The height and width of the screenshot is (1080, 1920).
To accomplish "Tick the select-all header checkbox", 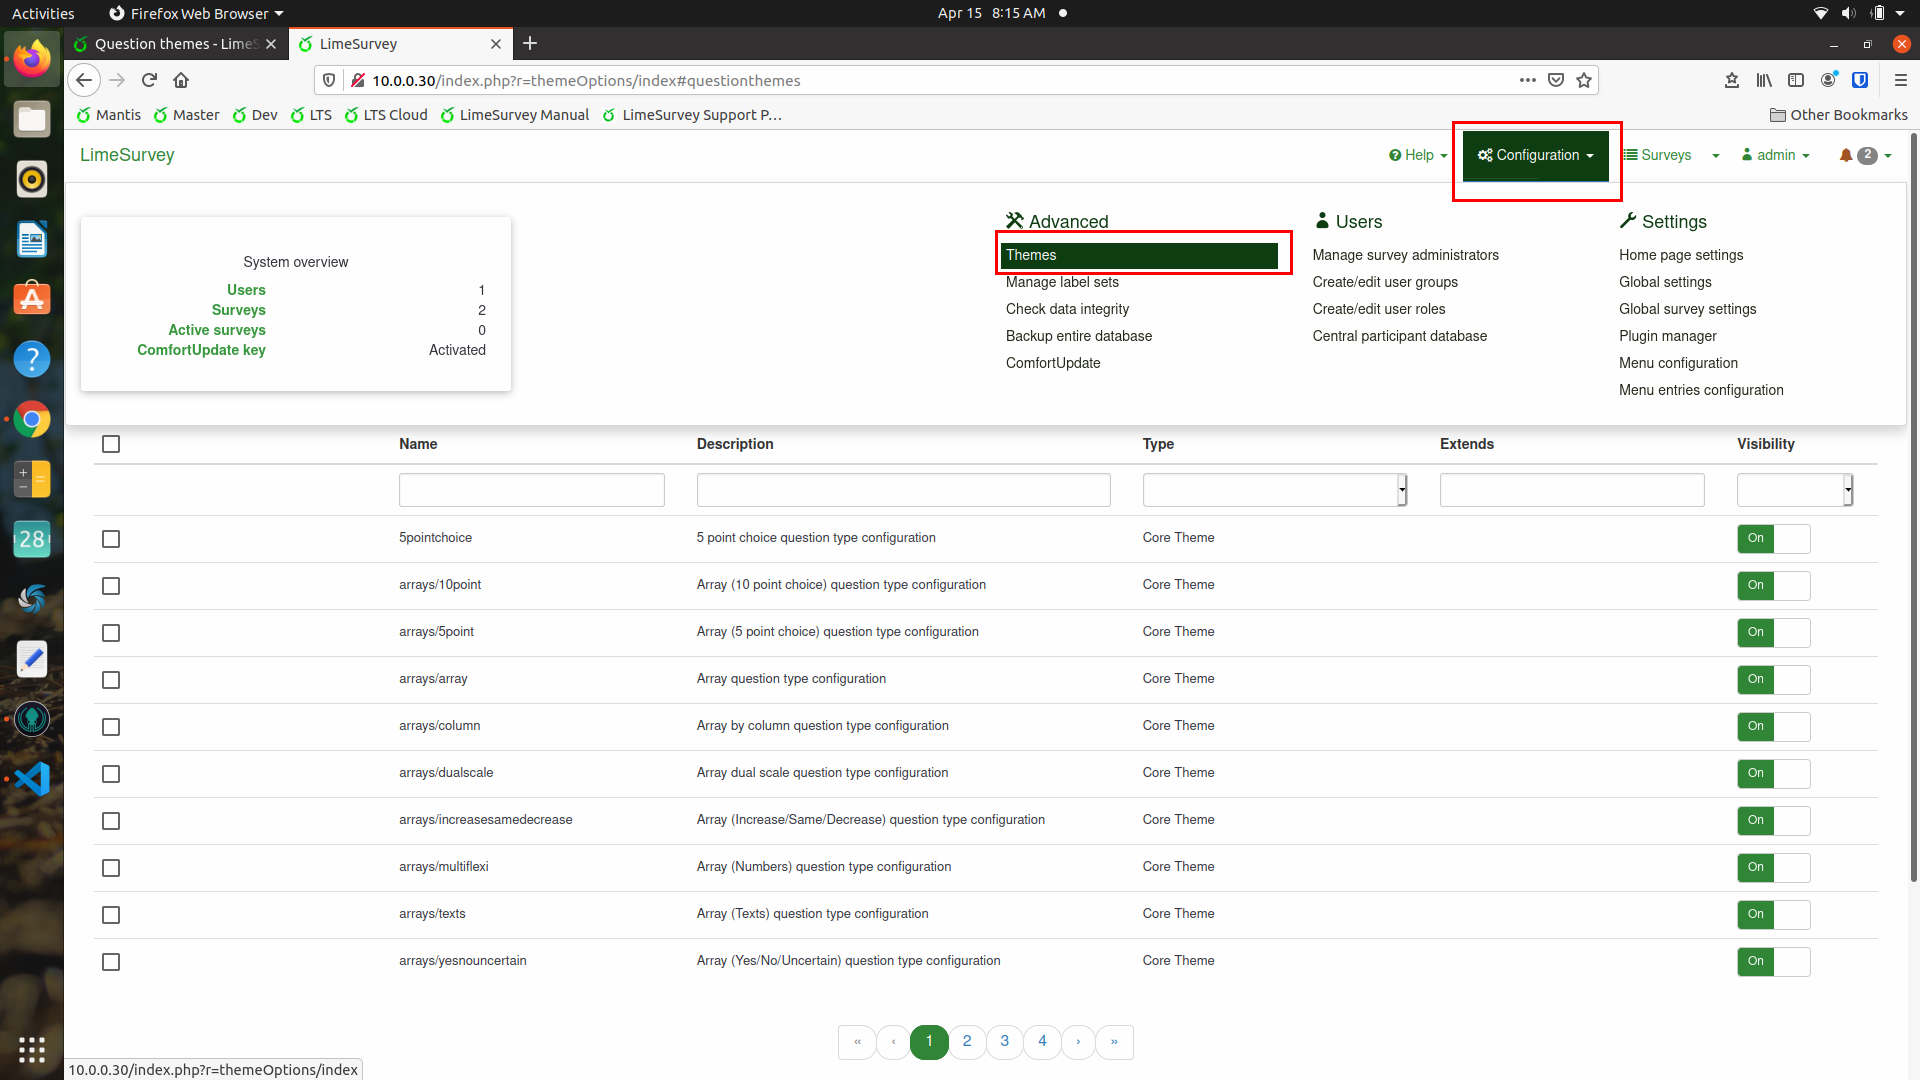I will tap(111, 444).
